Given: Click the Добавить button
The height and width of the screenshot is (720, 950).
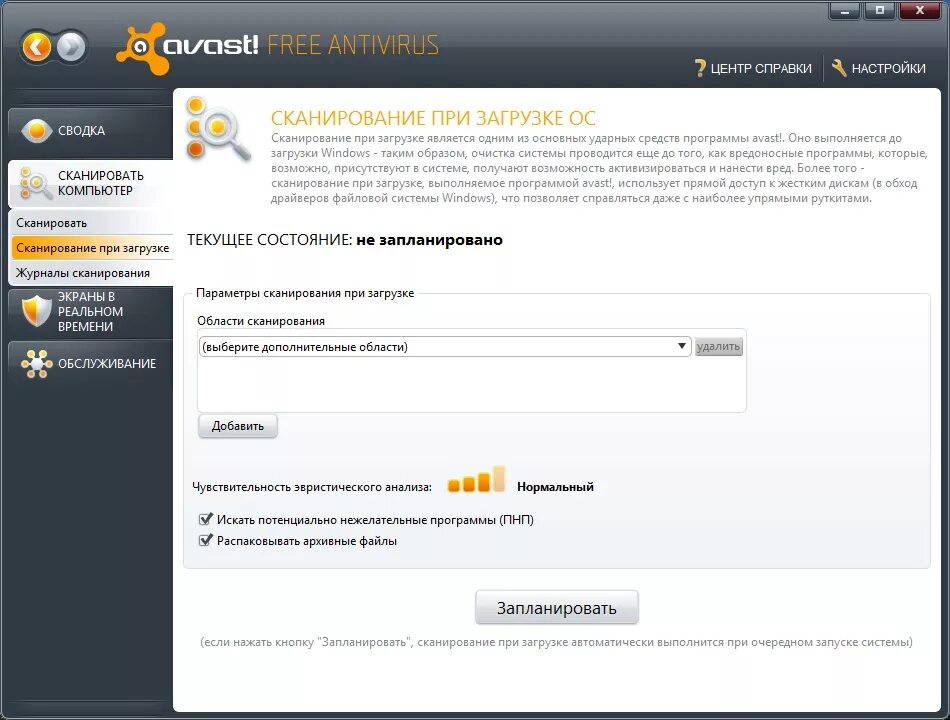Looking at the screenshot, I should 237,426.
